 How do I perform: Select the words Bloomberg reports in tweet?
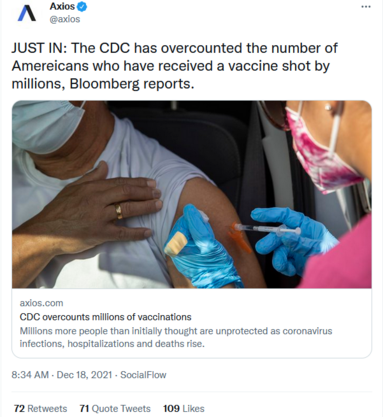(x=132, y=84)
